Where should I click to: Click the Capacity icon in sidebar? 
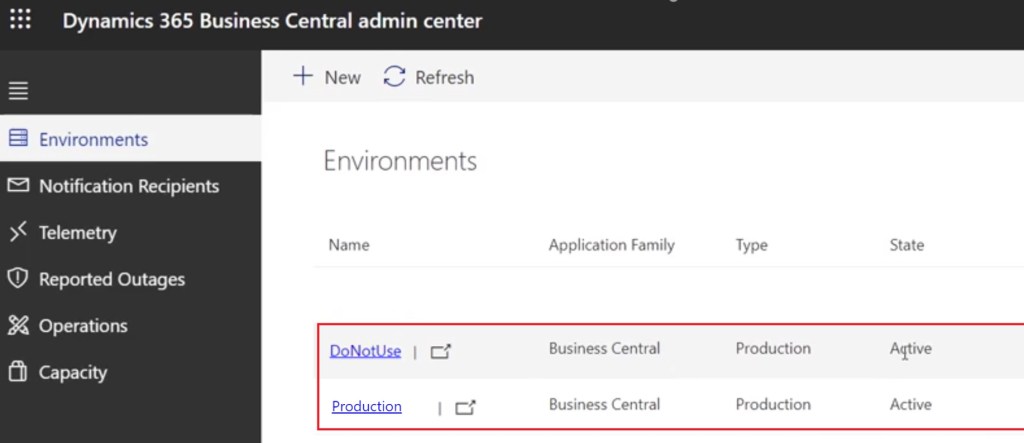point(18,372)
